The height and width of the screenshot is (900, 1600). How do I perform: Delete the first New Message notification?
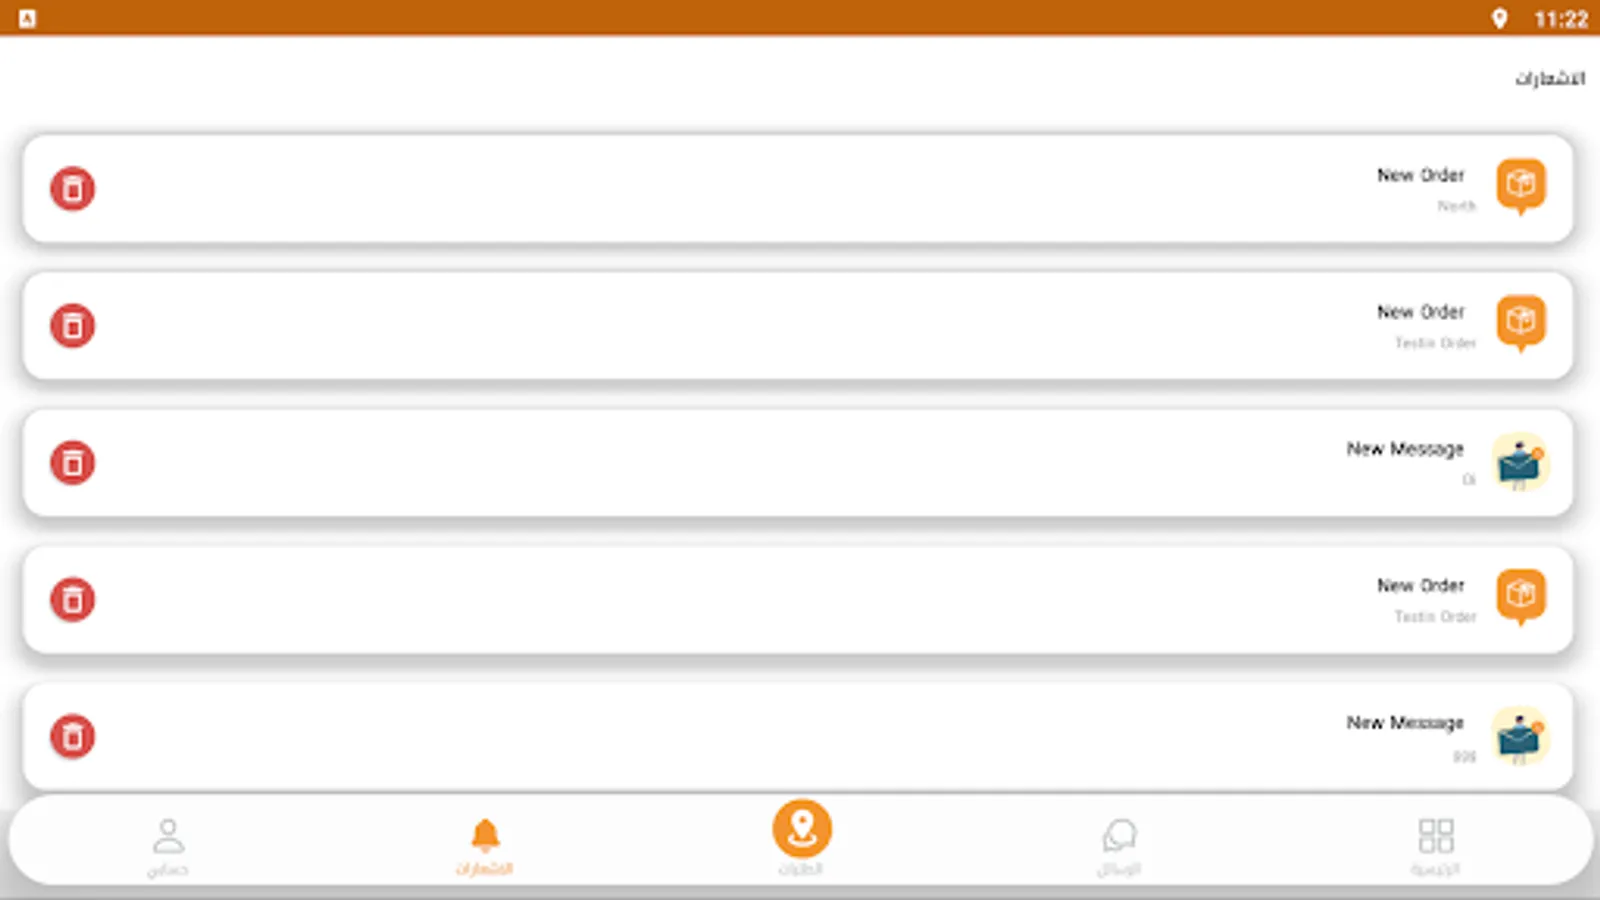pos(73,462)
